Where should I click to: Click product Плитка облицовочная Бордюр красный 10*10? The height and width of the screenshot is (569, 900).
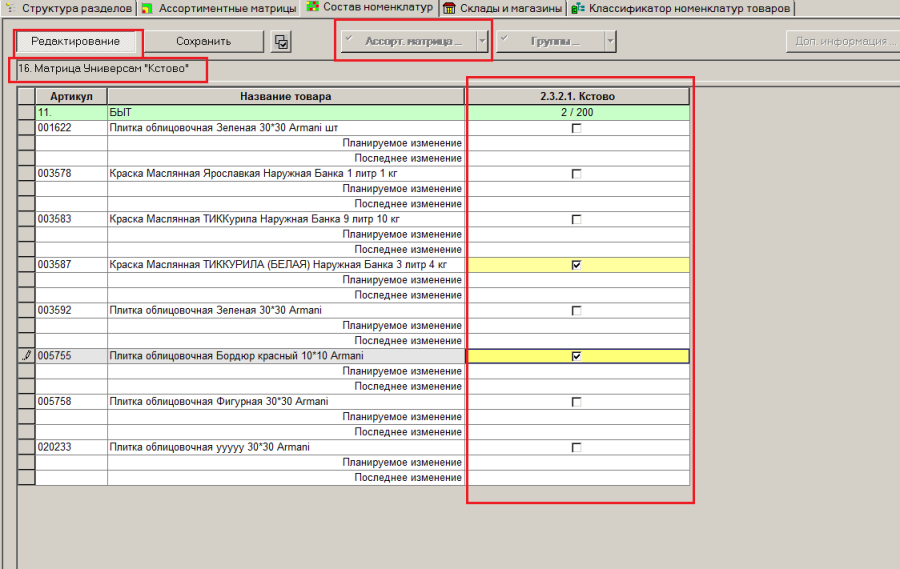tap(286, 355)
